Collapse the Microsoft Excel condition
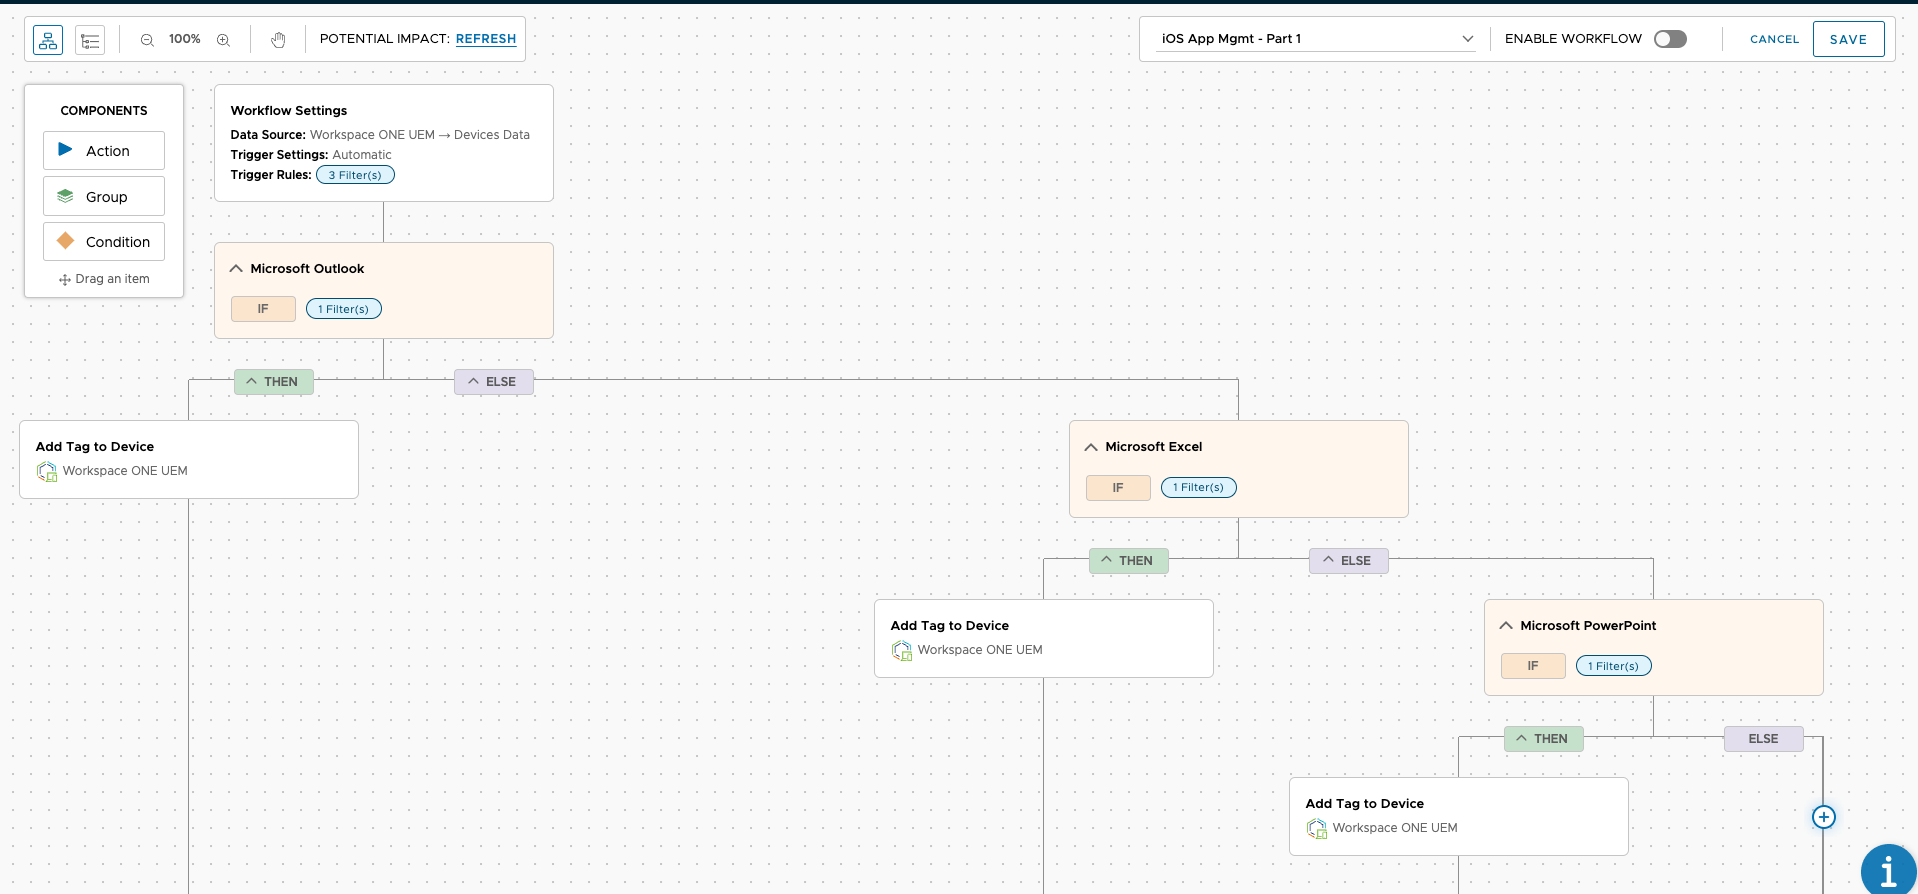 click(1091, 447)
